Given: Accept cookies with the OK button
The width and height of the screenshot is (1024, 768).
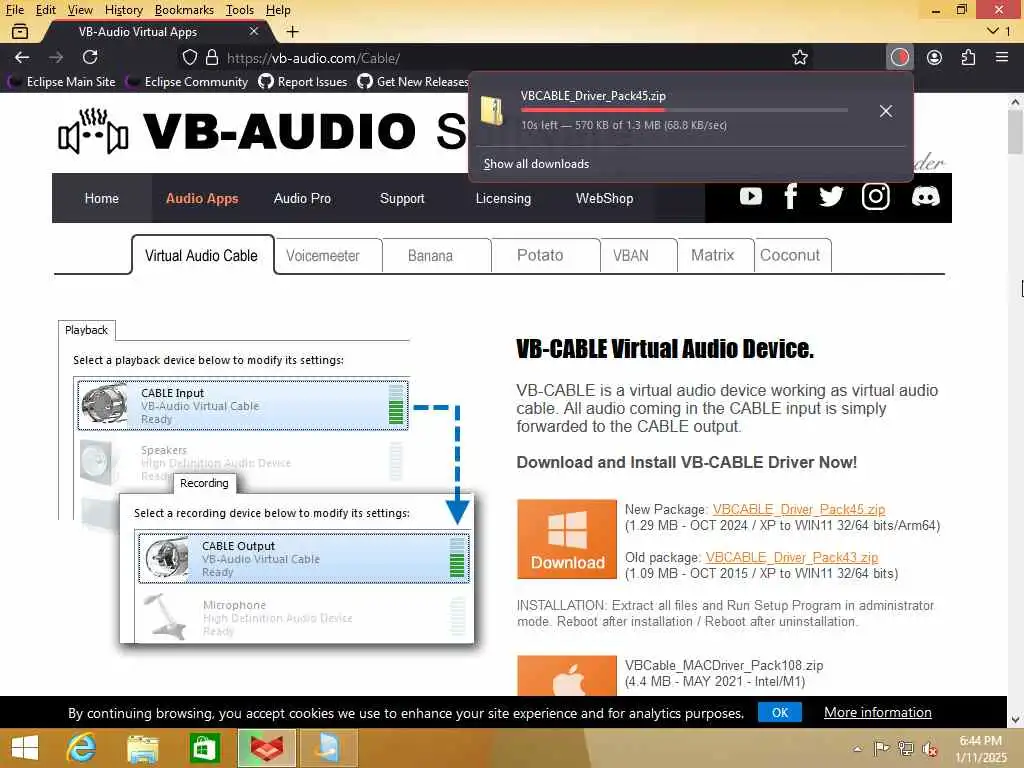Looking at the screenshot, I should click(x=780, y=712).
